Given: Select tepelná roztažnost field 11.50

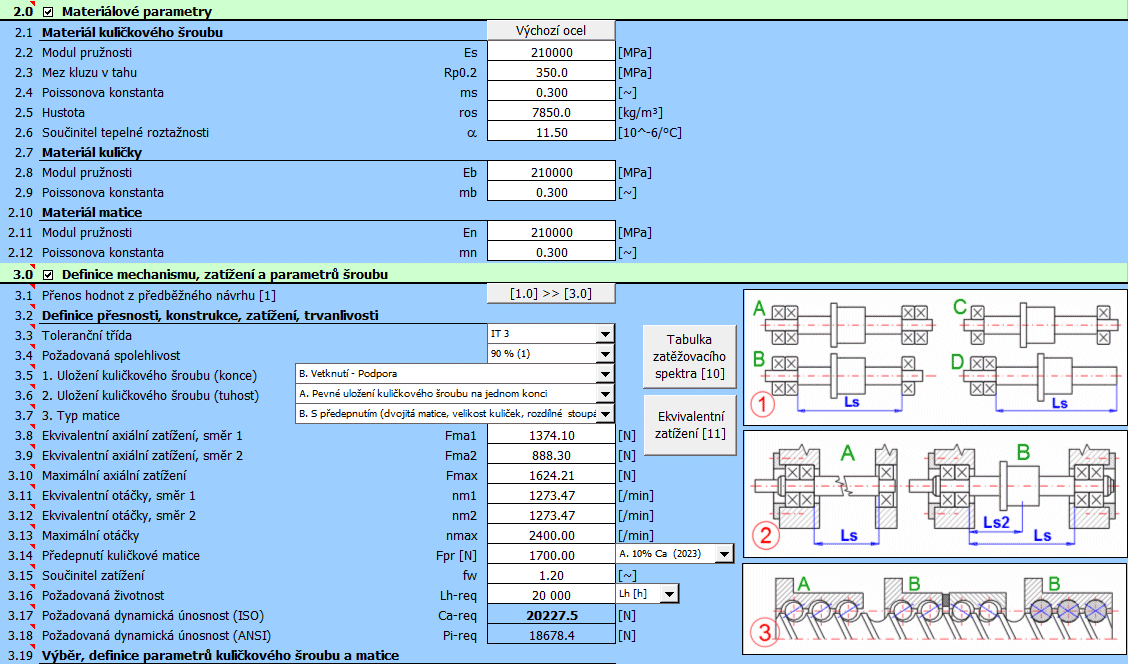Looking at the screenshot, I should (x=552, y=132).
